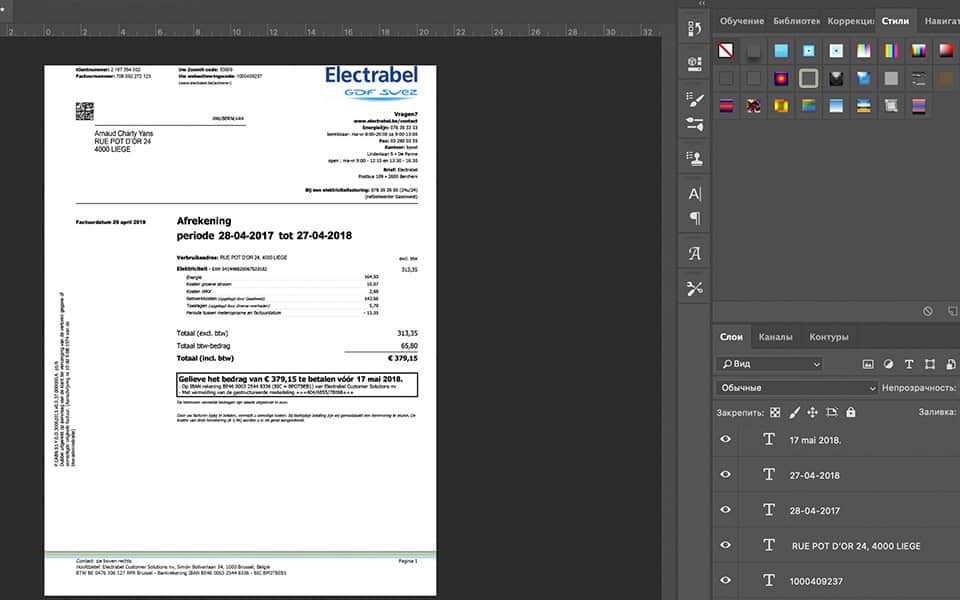Apply the beige outlined frame style swatch
The image size is (960, 600).
808,78
